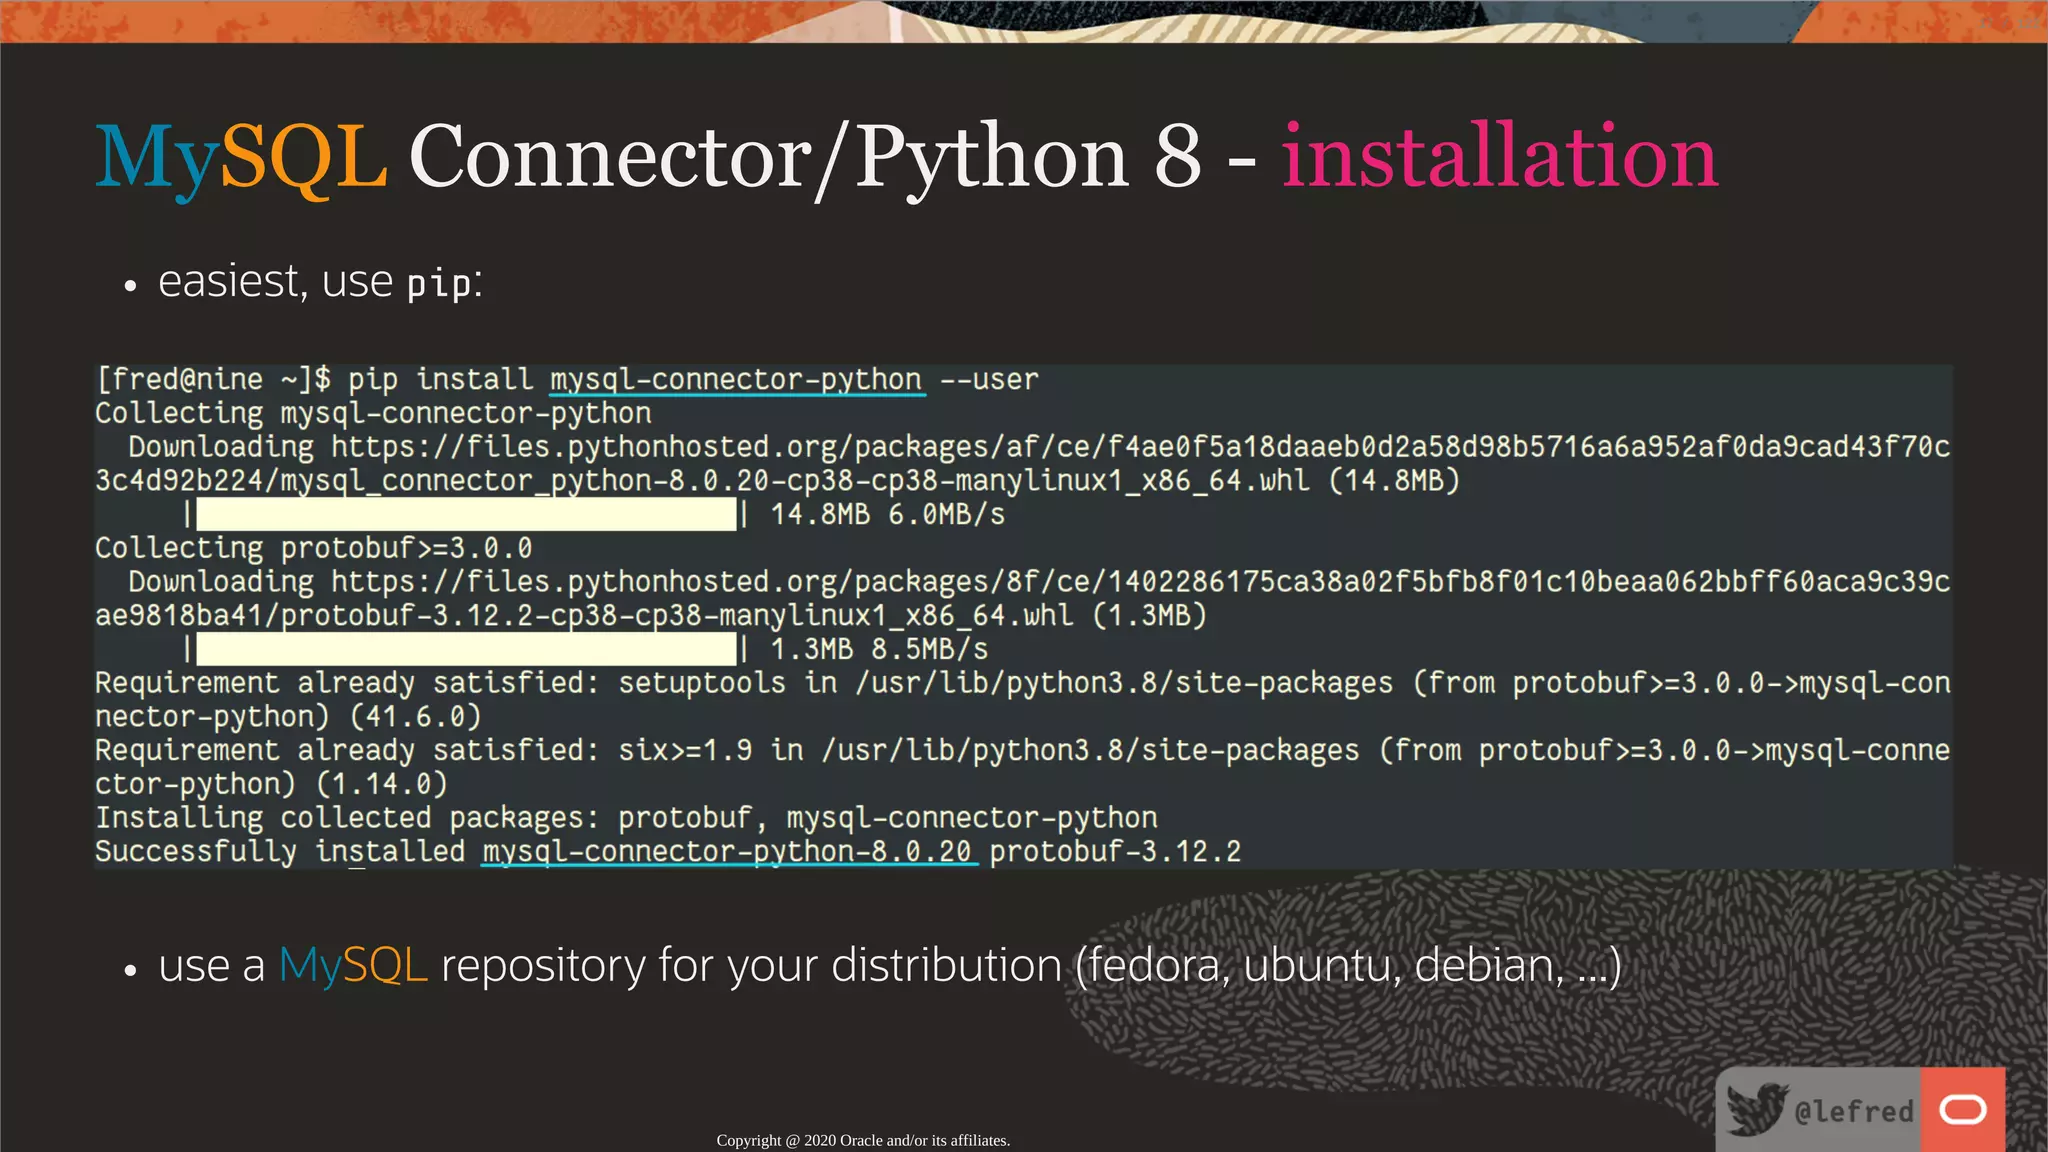Click the '[fred@nine ~]$' shell prompt

[213, 380]
